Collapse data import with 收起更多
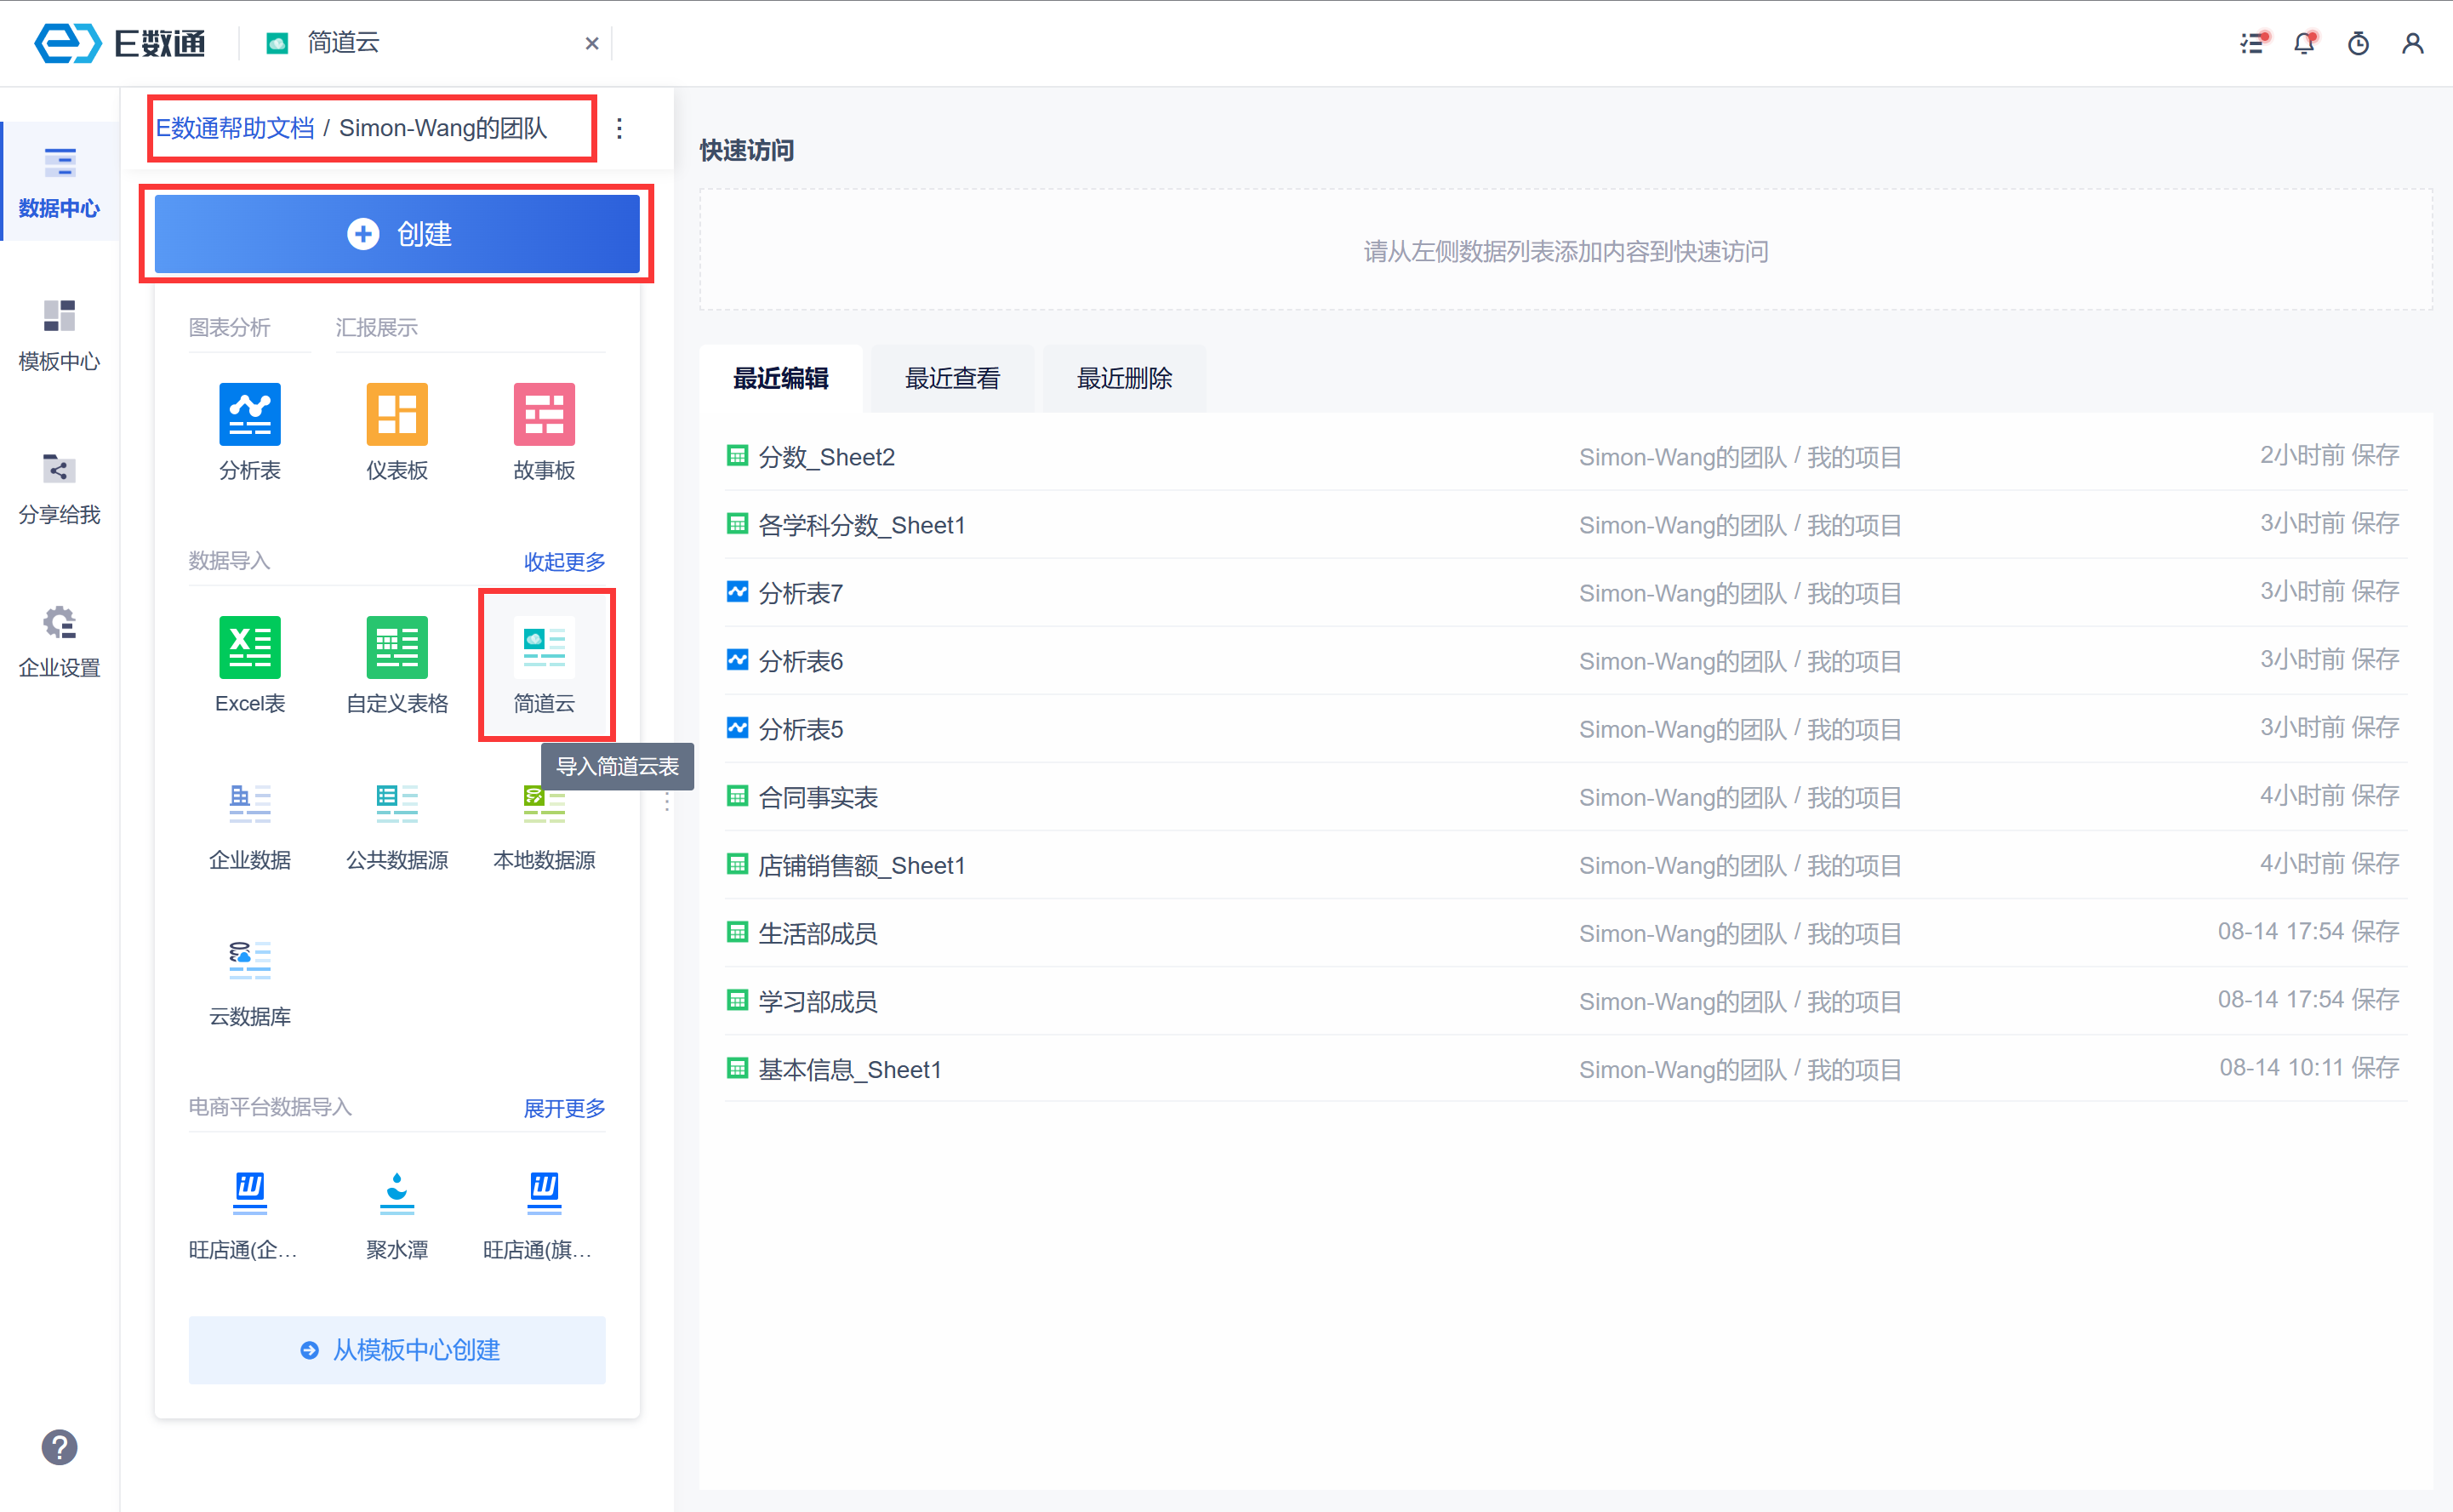The height and width of the screenshot is (1512, 2453). click(564, 561)
